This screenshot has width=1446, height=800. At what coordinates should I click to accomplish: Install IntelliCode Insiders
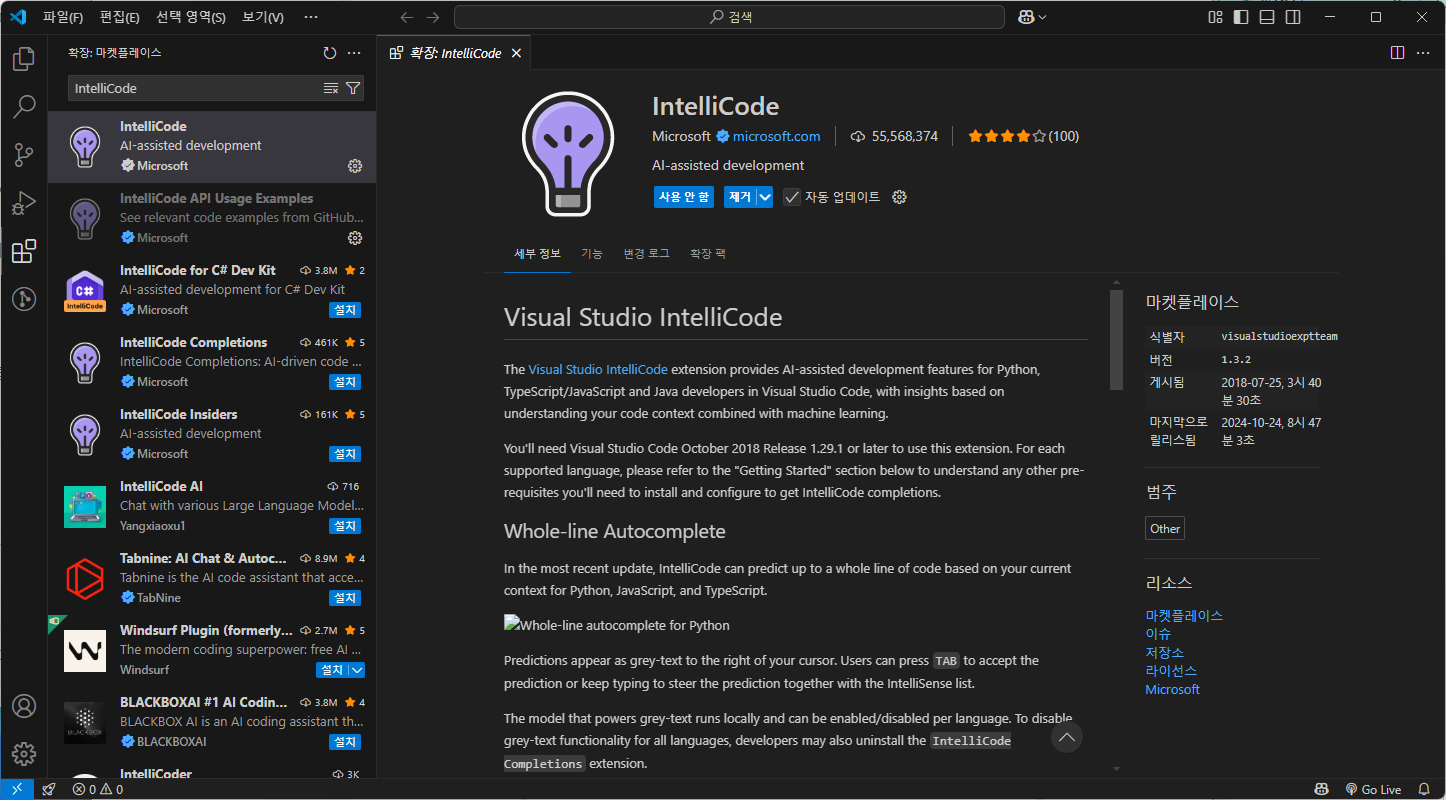tap(345, 454)
